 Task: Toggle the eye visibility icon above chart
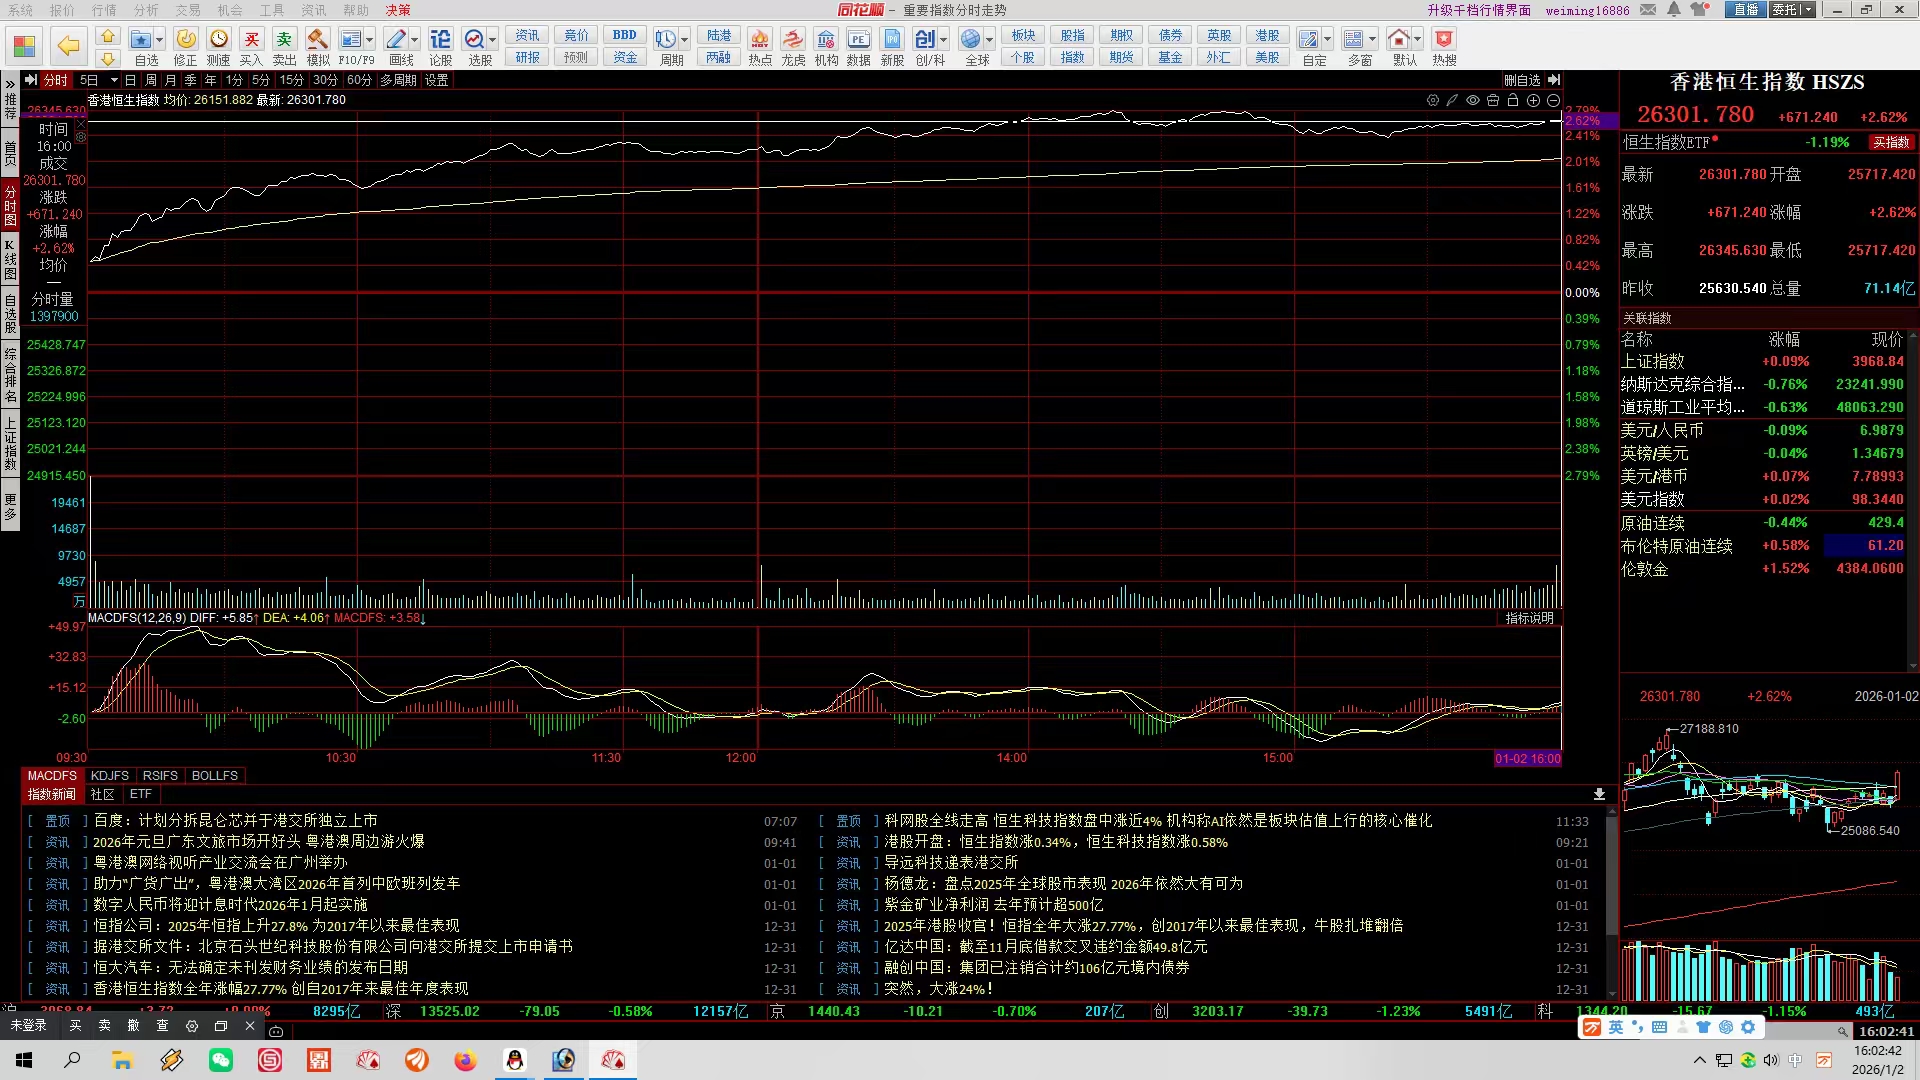pyautogui.click(x=1473, y=100)
